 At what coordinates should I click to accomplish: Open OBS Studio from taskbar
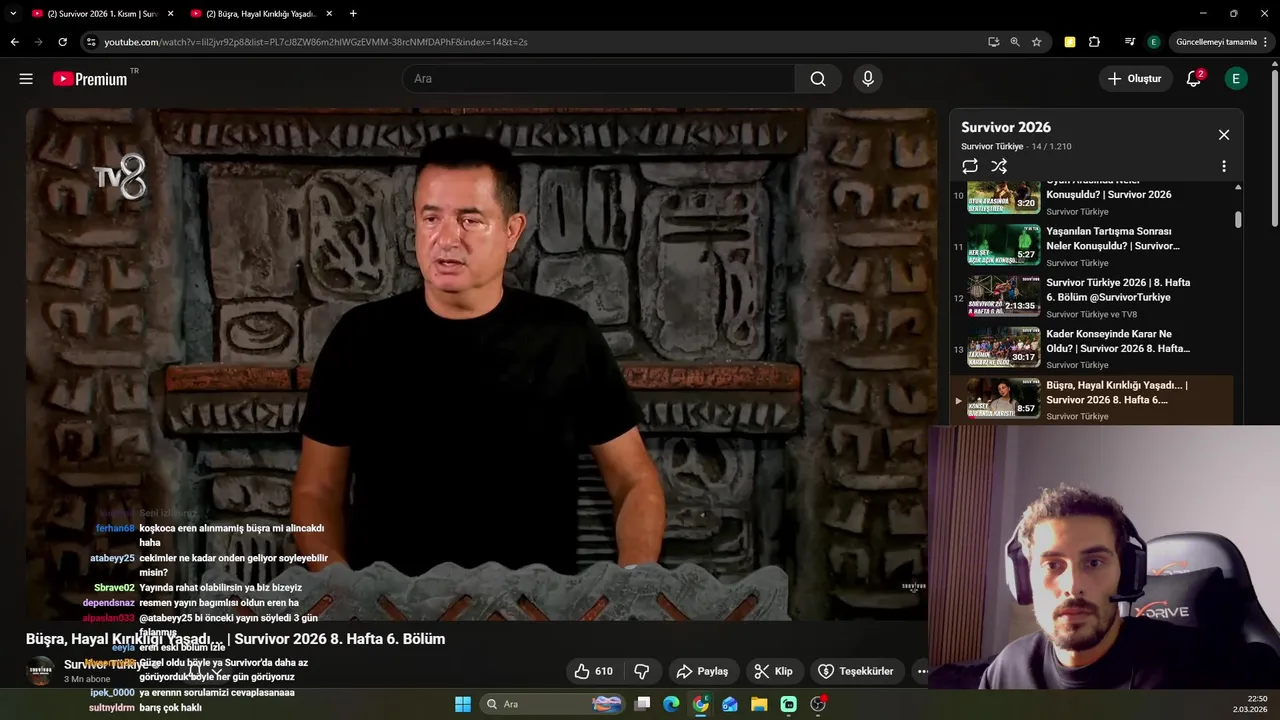(x=819, y=704)
